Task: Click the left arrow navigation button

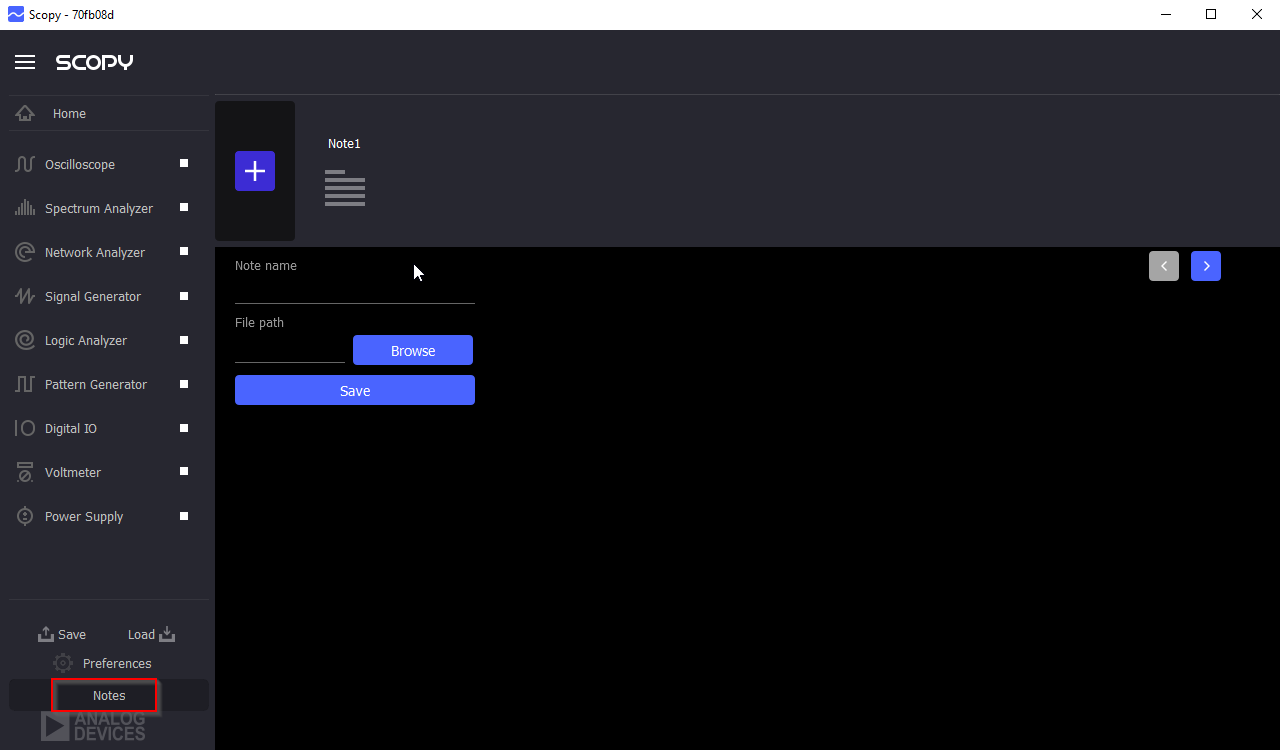Action: 1164,266
